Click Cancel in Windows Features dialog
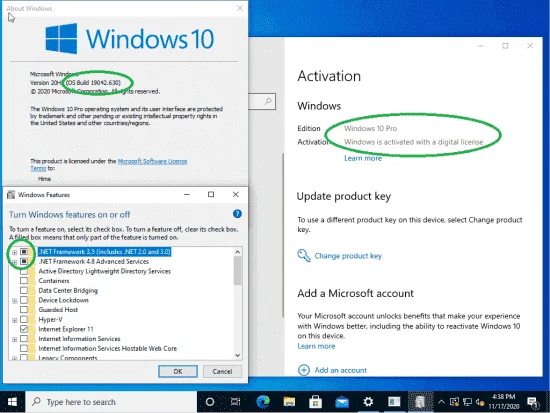The height and width of the screenshot is (413, 550). point(222,371)
